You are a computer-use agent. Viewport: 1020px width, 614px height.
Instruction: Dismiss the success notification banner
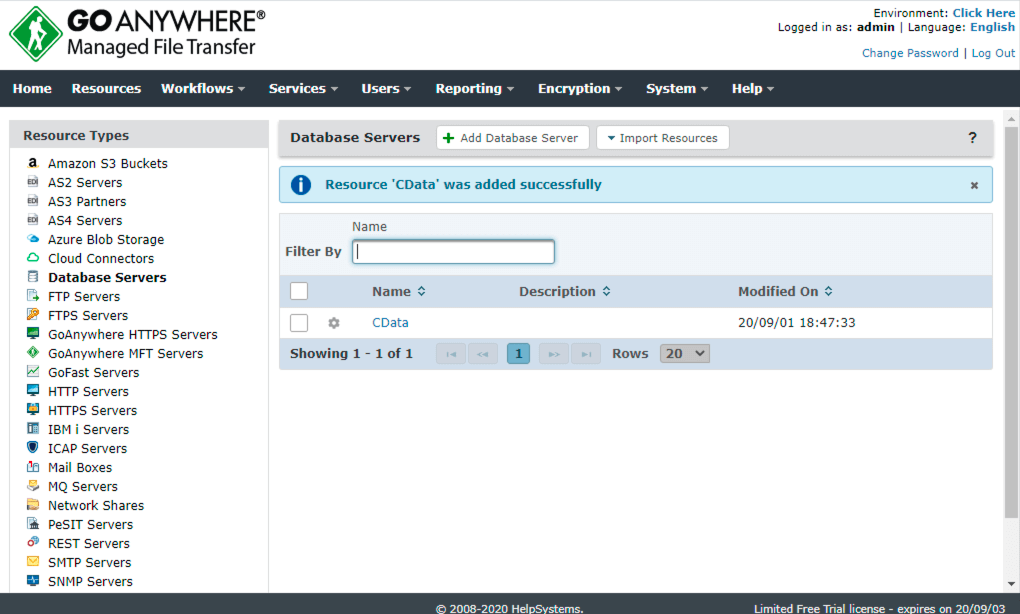[974, 185]
